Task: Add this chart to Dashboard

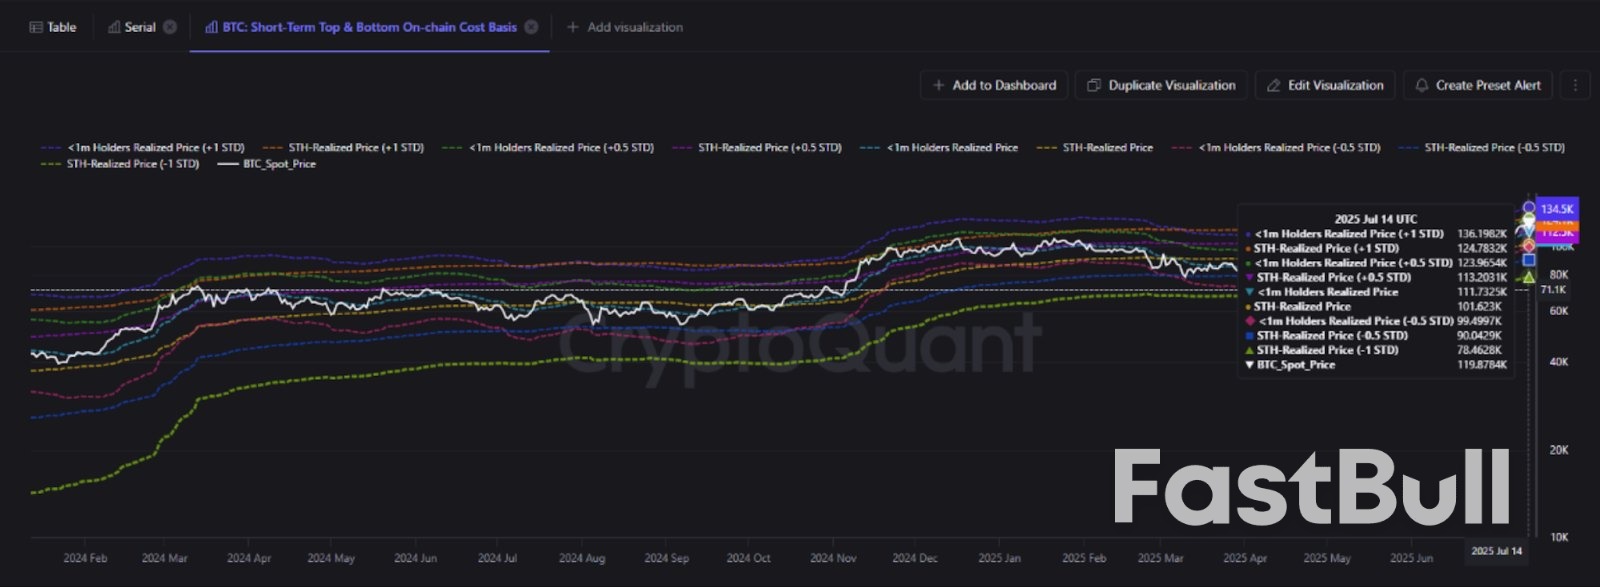Action: click(994, 85)
